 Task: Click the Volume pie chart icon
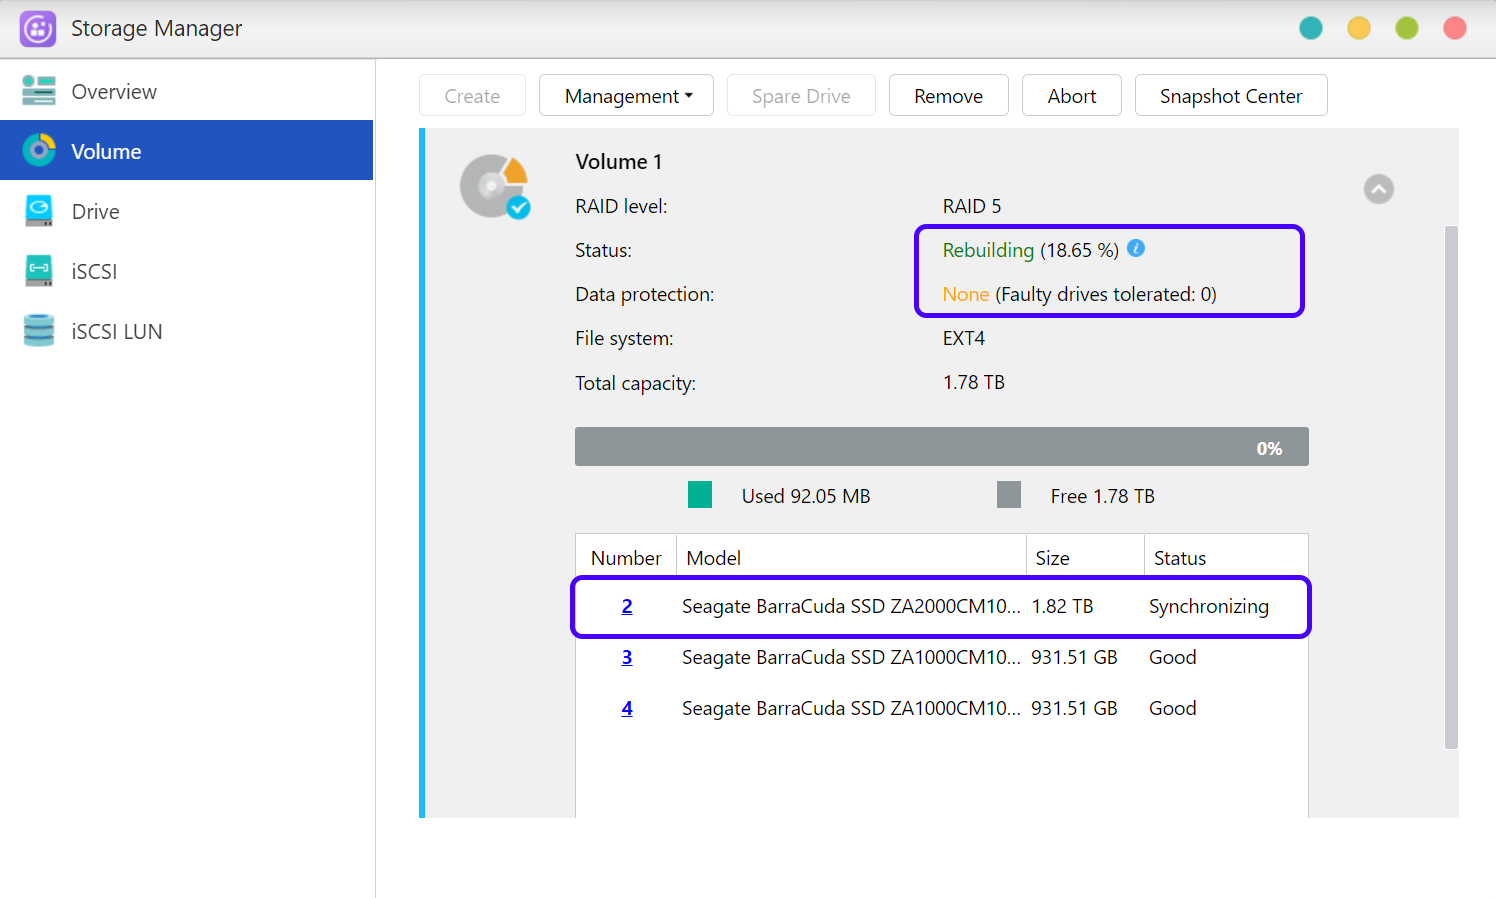[x=39, y=151]
